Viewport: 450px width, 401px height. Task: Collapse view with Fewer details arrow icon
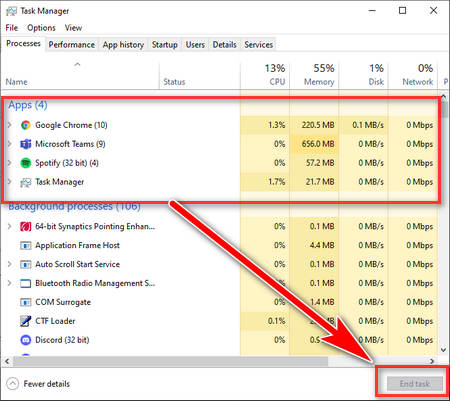12,383
